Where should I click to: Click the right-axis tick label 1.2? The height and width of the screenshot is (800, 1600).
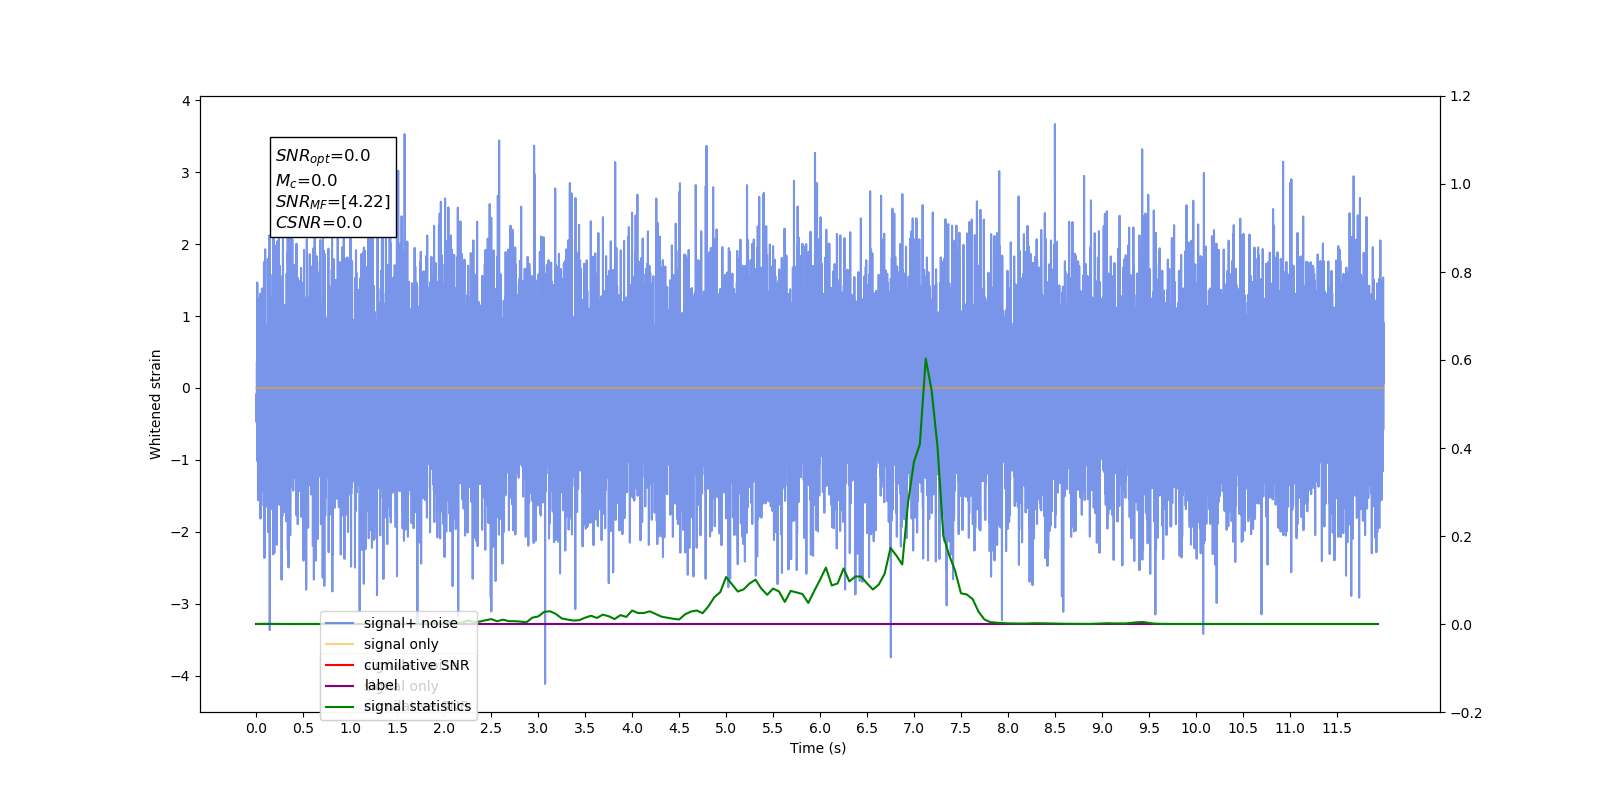point(1460,97)
